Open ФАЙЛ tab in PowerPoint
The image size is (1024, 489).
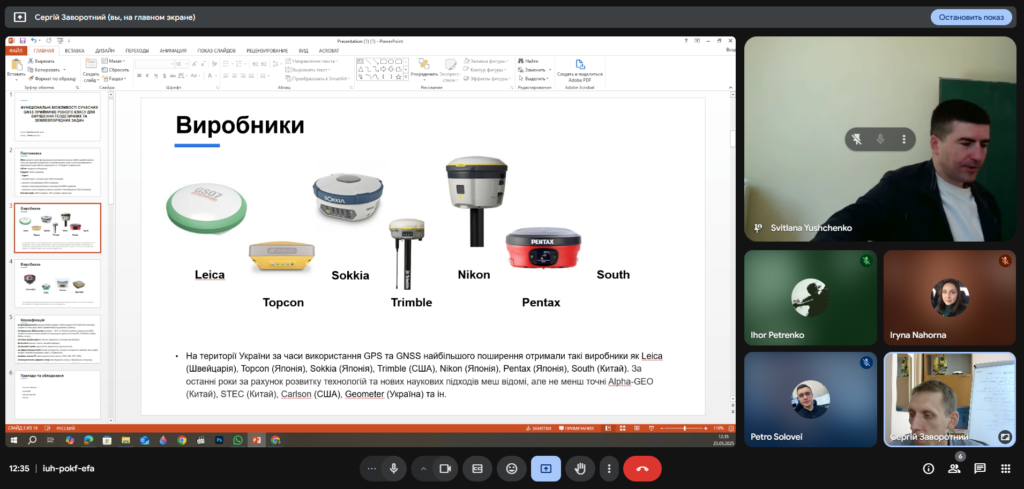[x=16, y=50]
